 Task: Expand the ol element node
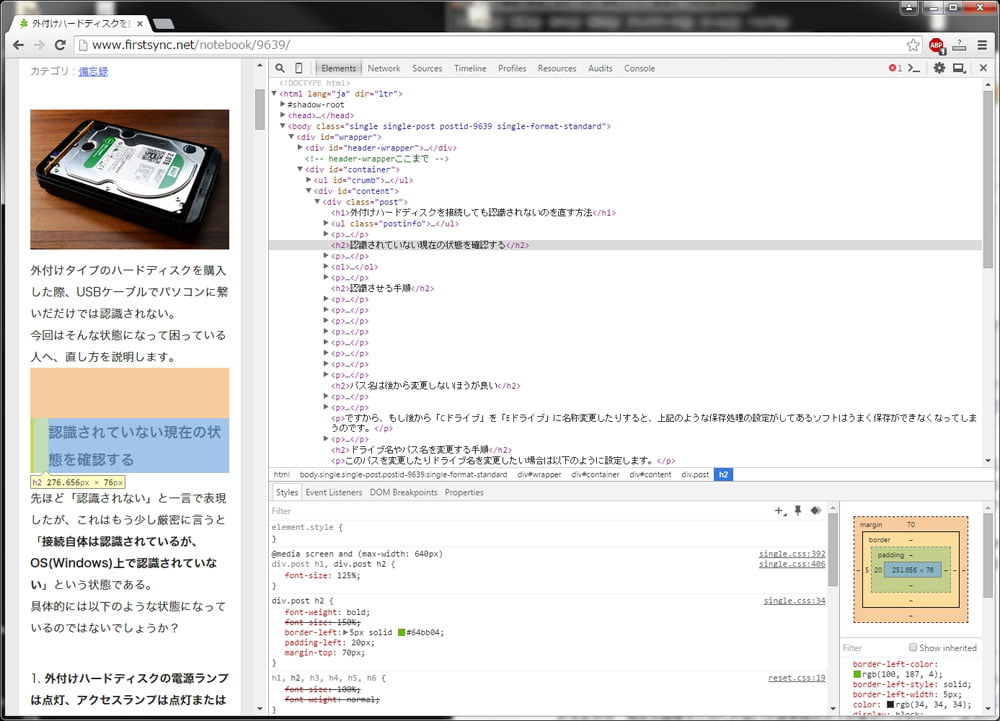327,267
